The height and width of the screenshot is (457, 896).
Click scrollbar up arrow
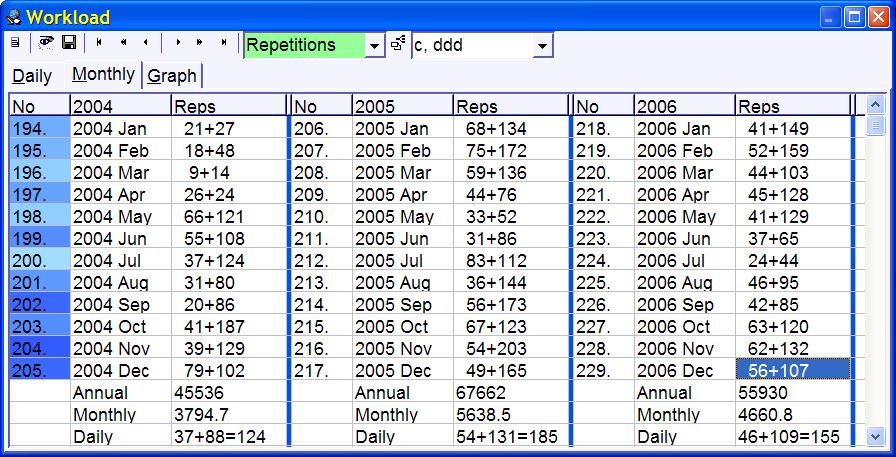(875, 105)
